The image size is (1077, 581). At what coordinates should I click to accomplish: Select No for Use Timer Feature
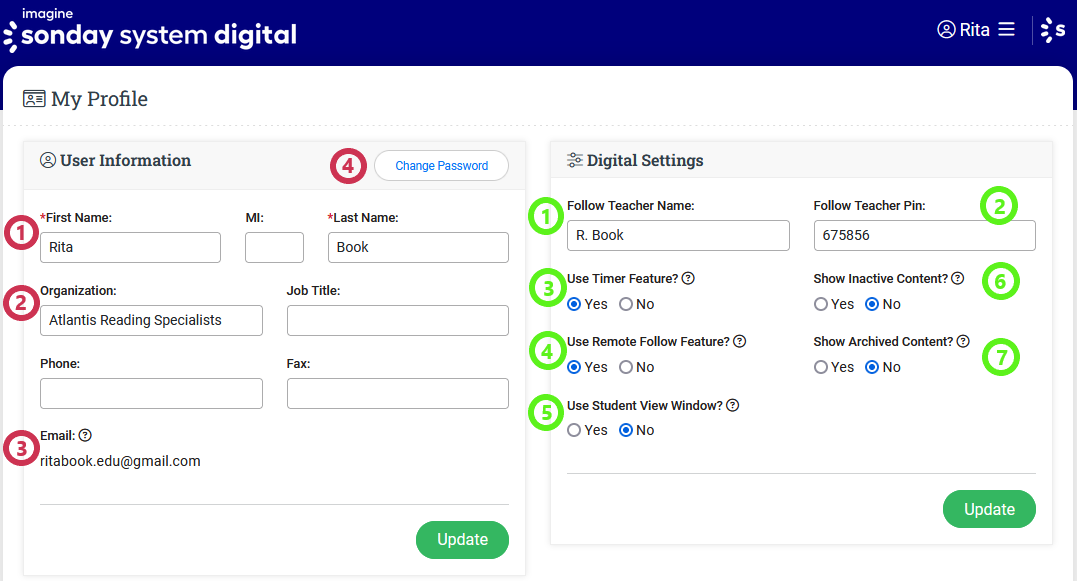626,304
